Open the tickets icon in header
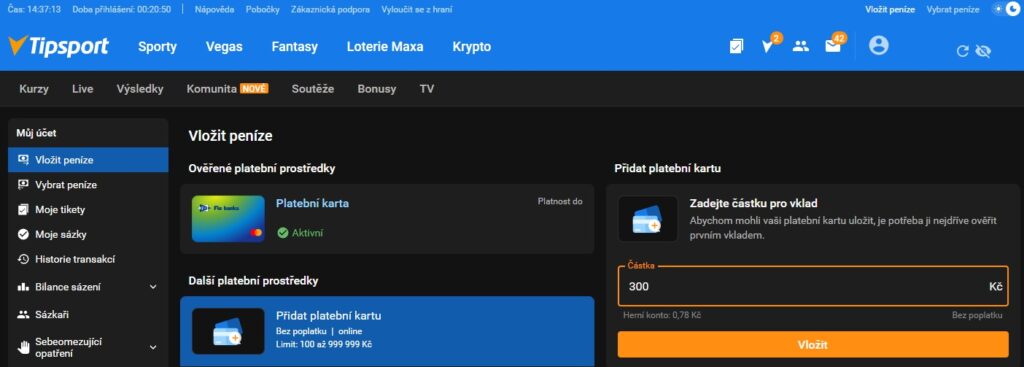1024x367 pixels. click(x=736, y=46)
